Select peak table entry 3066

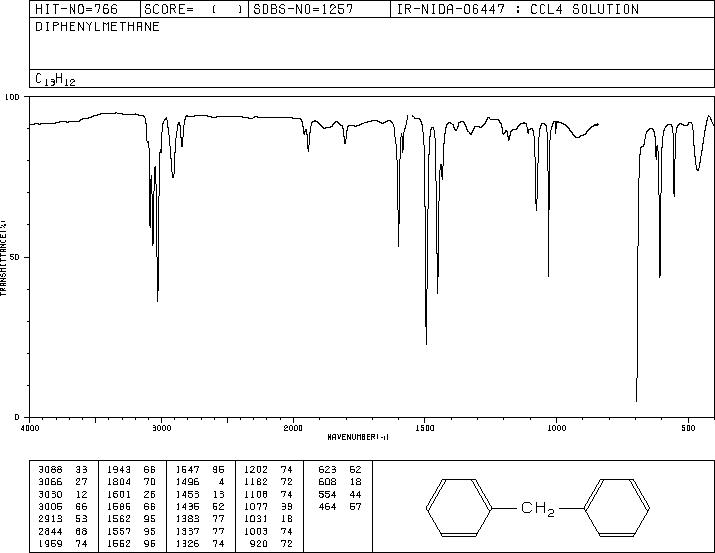[63, 482]
